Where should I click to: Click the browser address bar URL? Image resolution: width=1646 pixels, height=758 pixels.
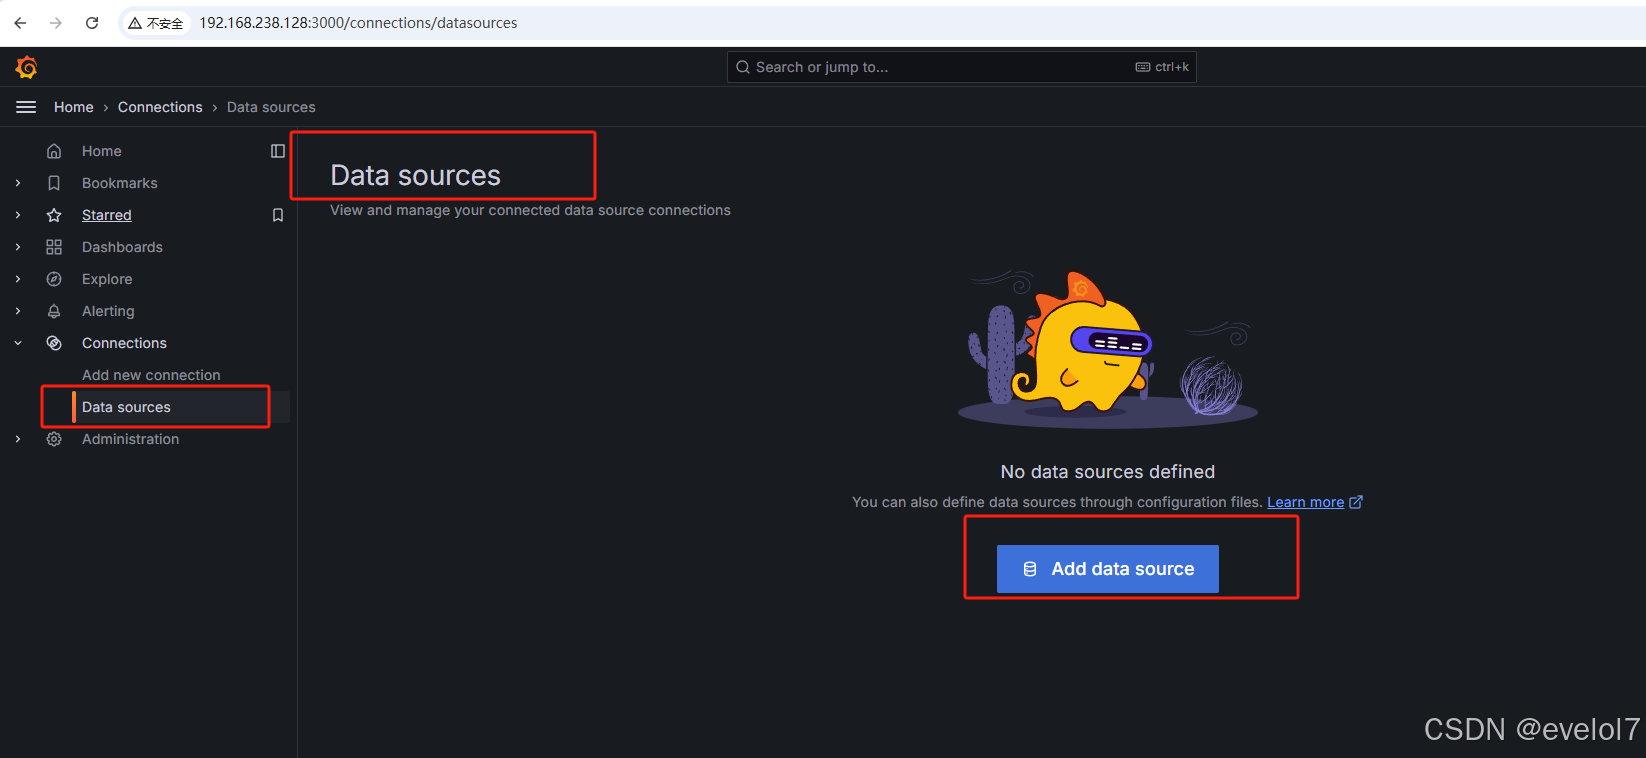click(x=358, y=23)
